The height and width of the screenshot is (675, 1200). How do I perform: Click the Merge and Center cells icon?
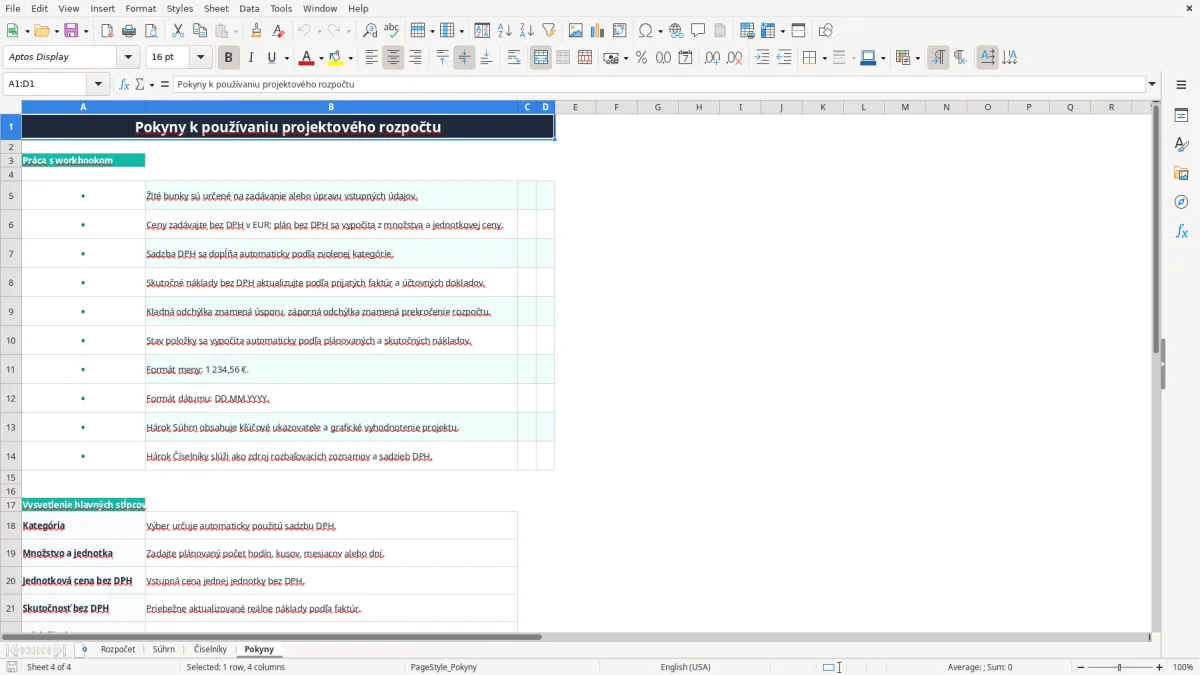(x=541, y=58)
